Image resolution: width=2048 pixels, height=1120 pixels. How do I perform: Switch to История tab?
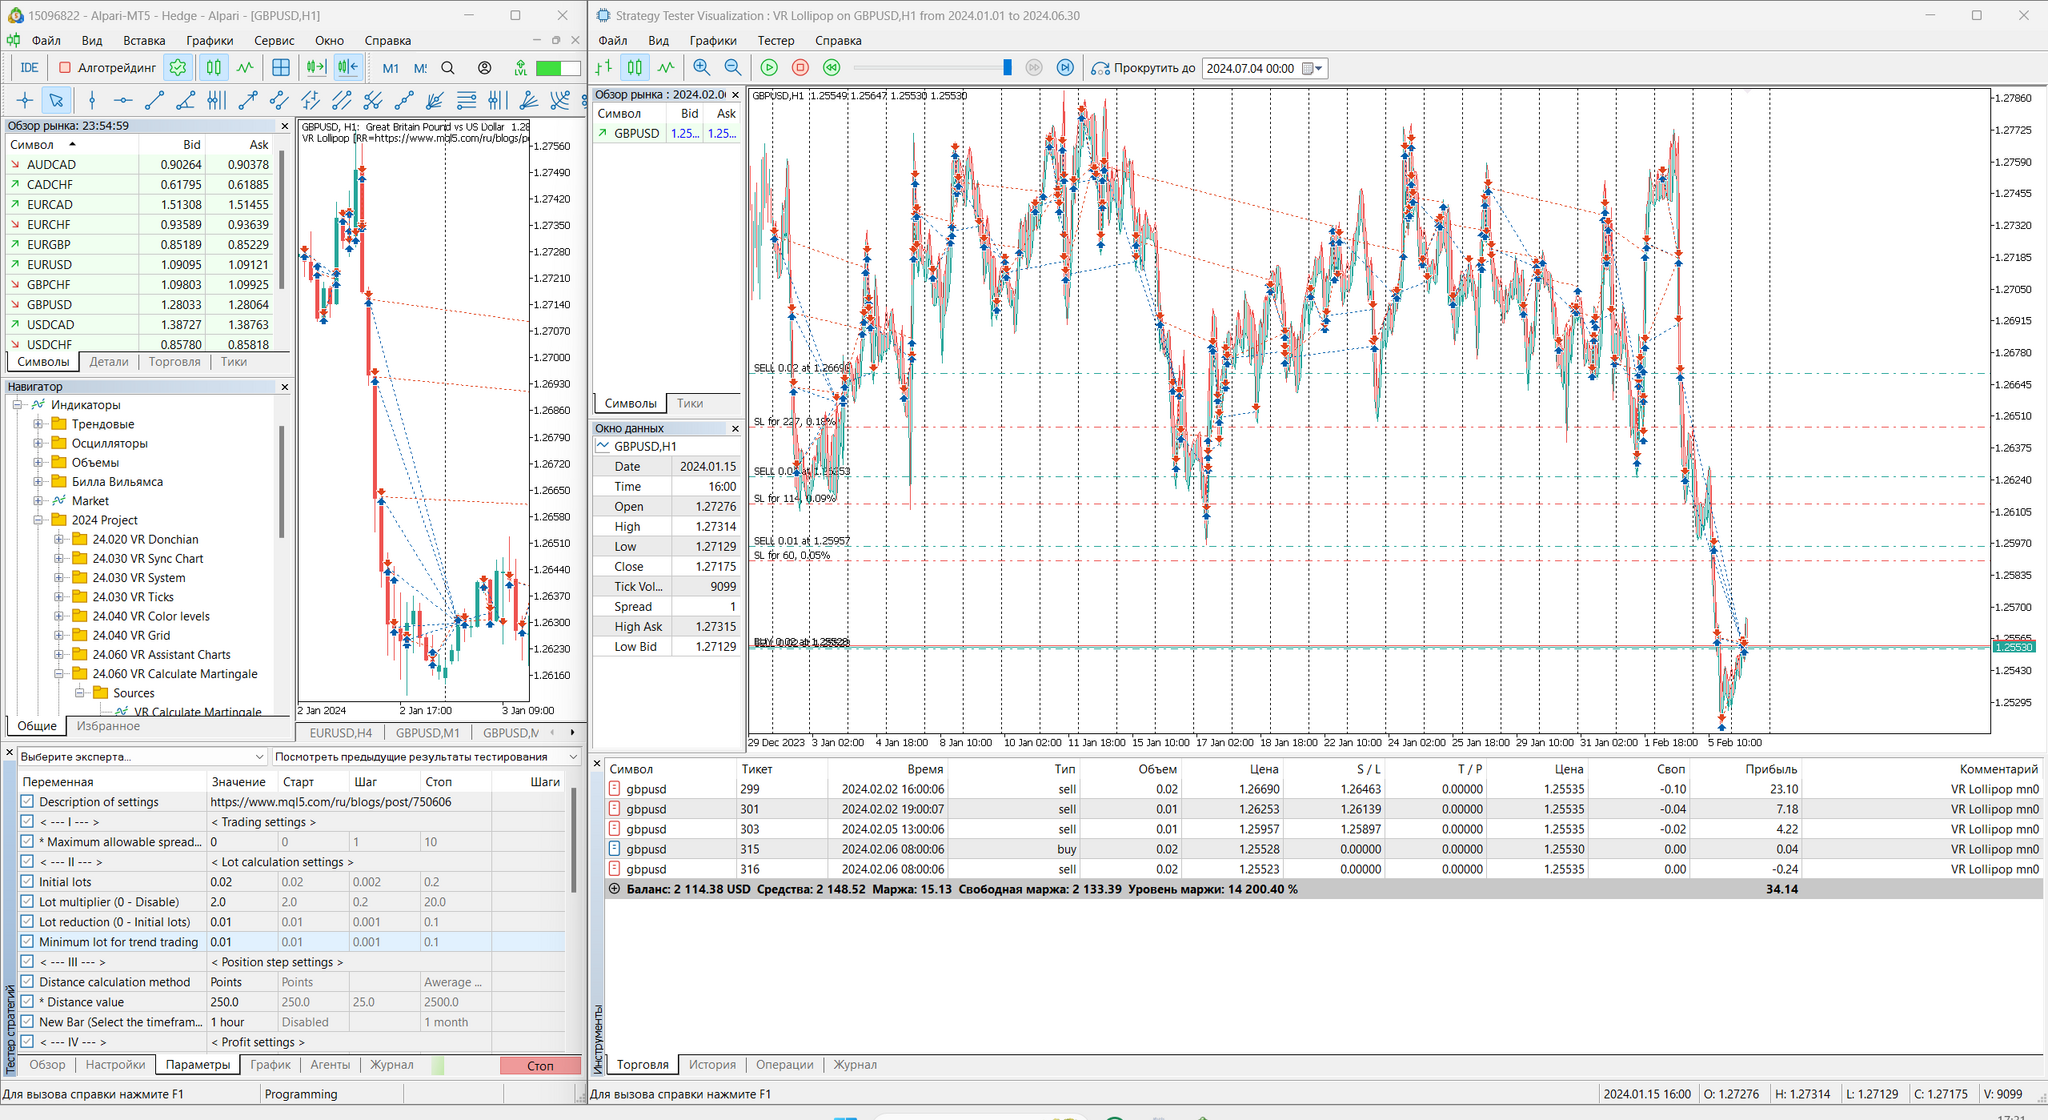point(712,1065)
